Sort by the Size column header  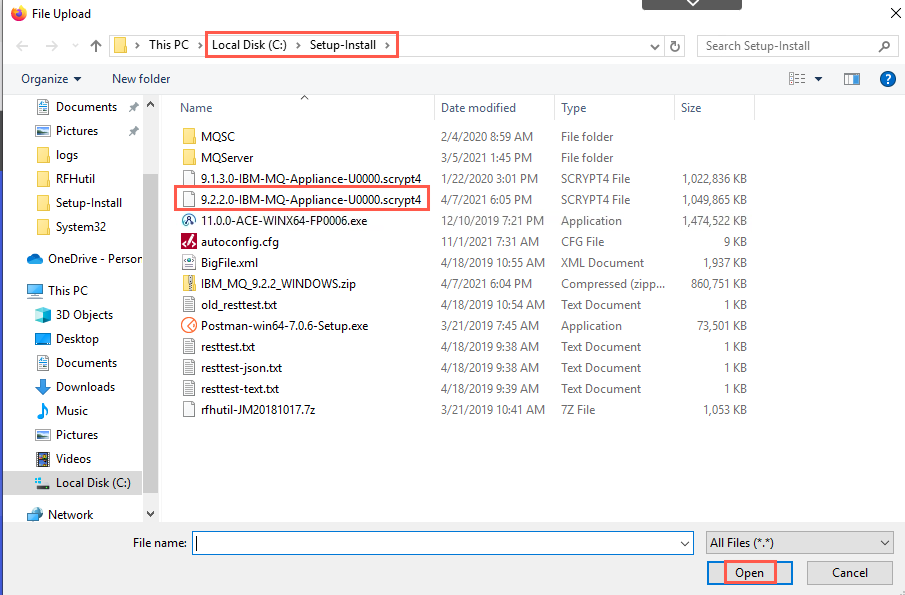pyautogui.click(x=690, y=108)
